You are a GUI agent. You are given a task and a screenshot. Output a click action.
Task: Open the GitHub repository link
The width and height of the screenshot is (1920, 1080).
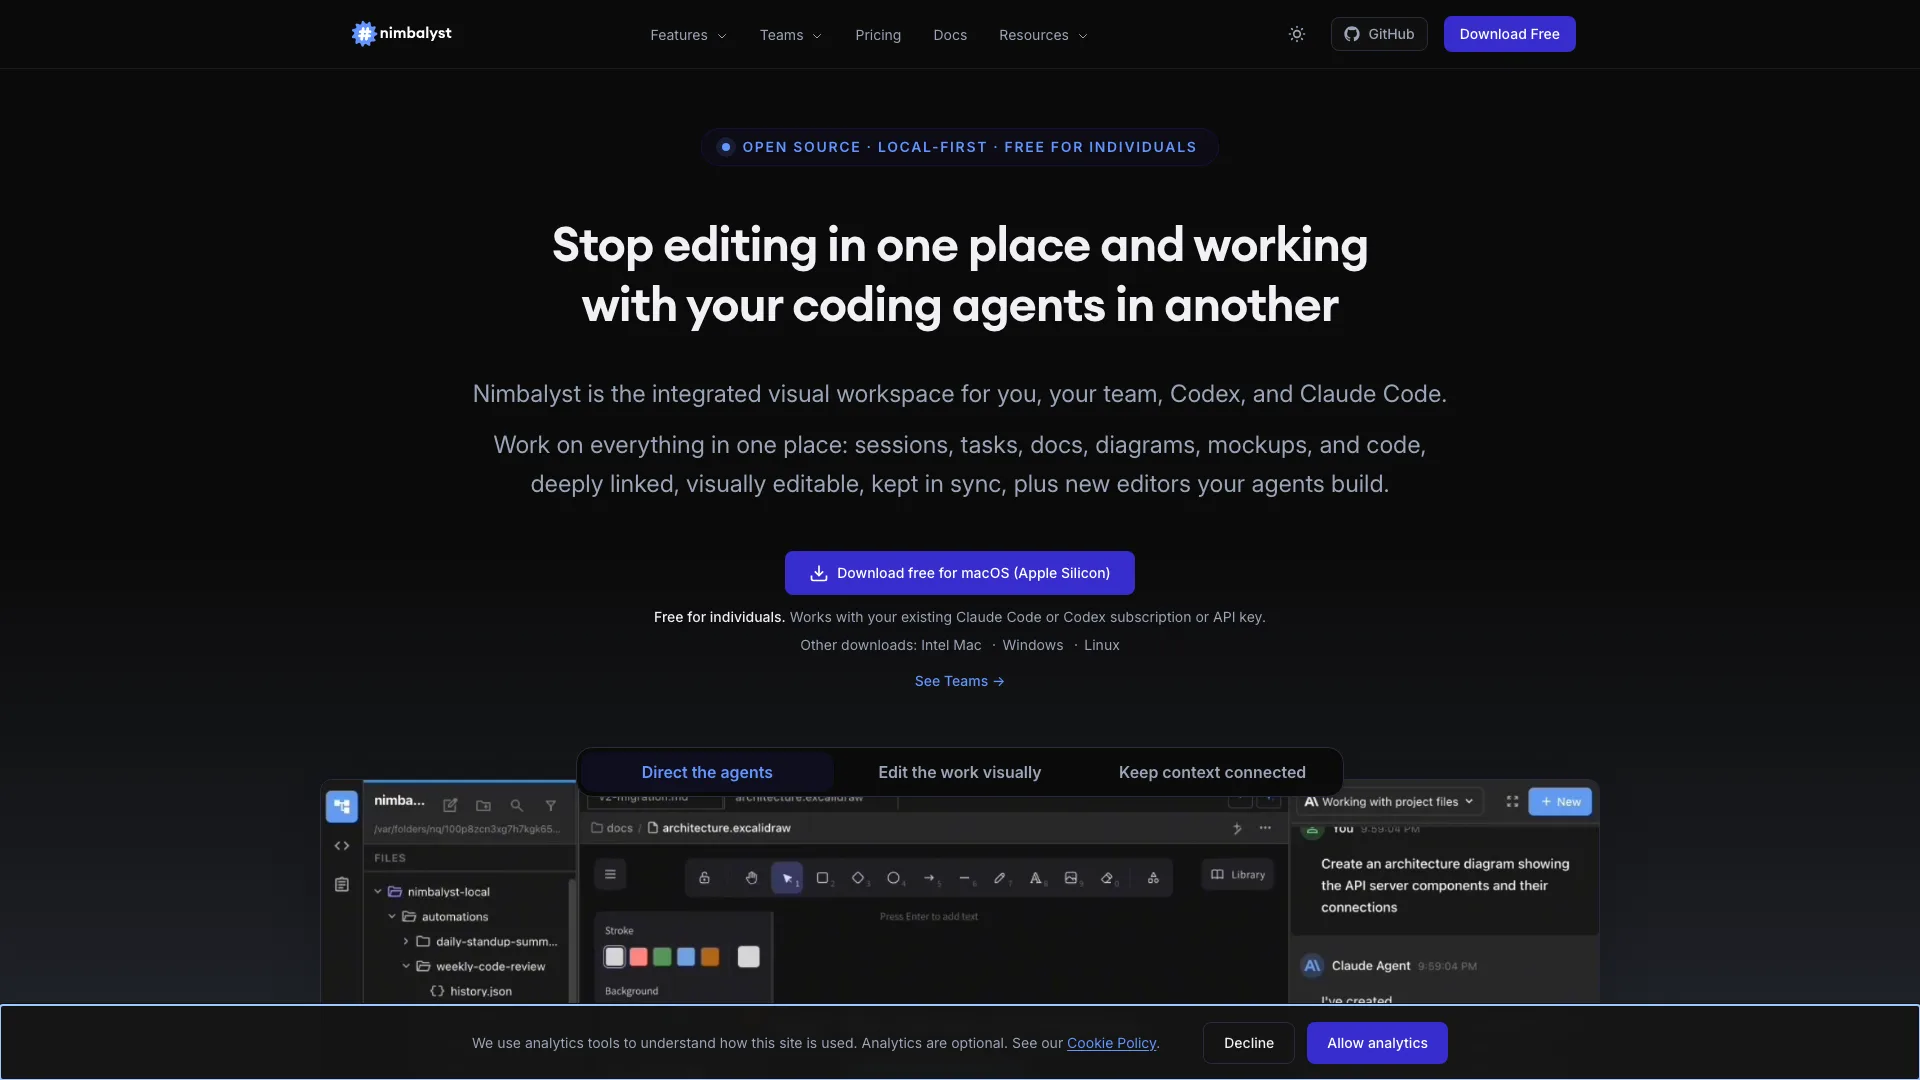pyautogui.click(x=1379, y=34)
